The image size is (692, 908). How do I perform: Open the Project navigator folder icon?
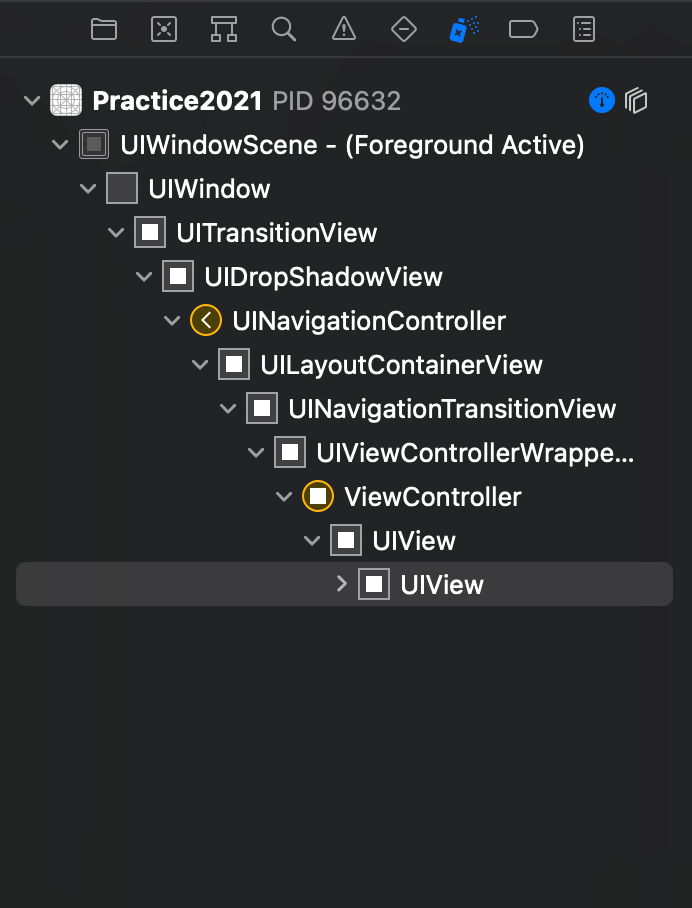pos(104,29)
